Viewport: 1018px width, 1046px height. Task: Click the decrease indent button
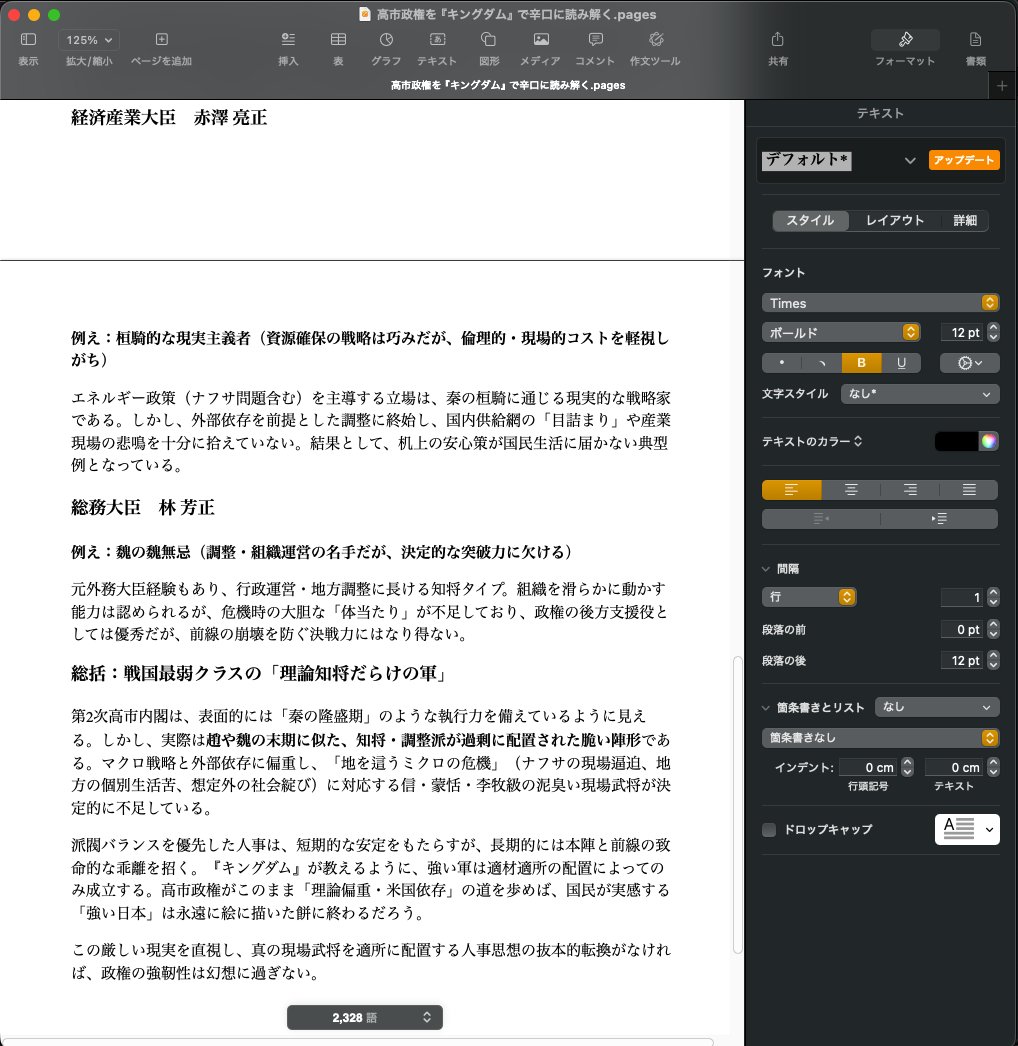(821, 518)
